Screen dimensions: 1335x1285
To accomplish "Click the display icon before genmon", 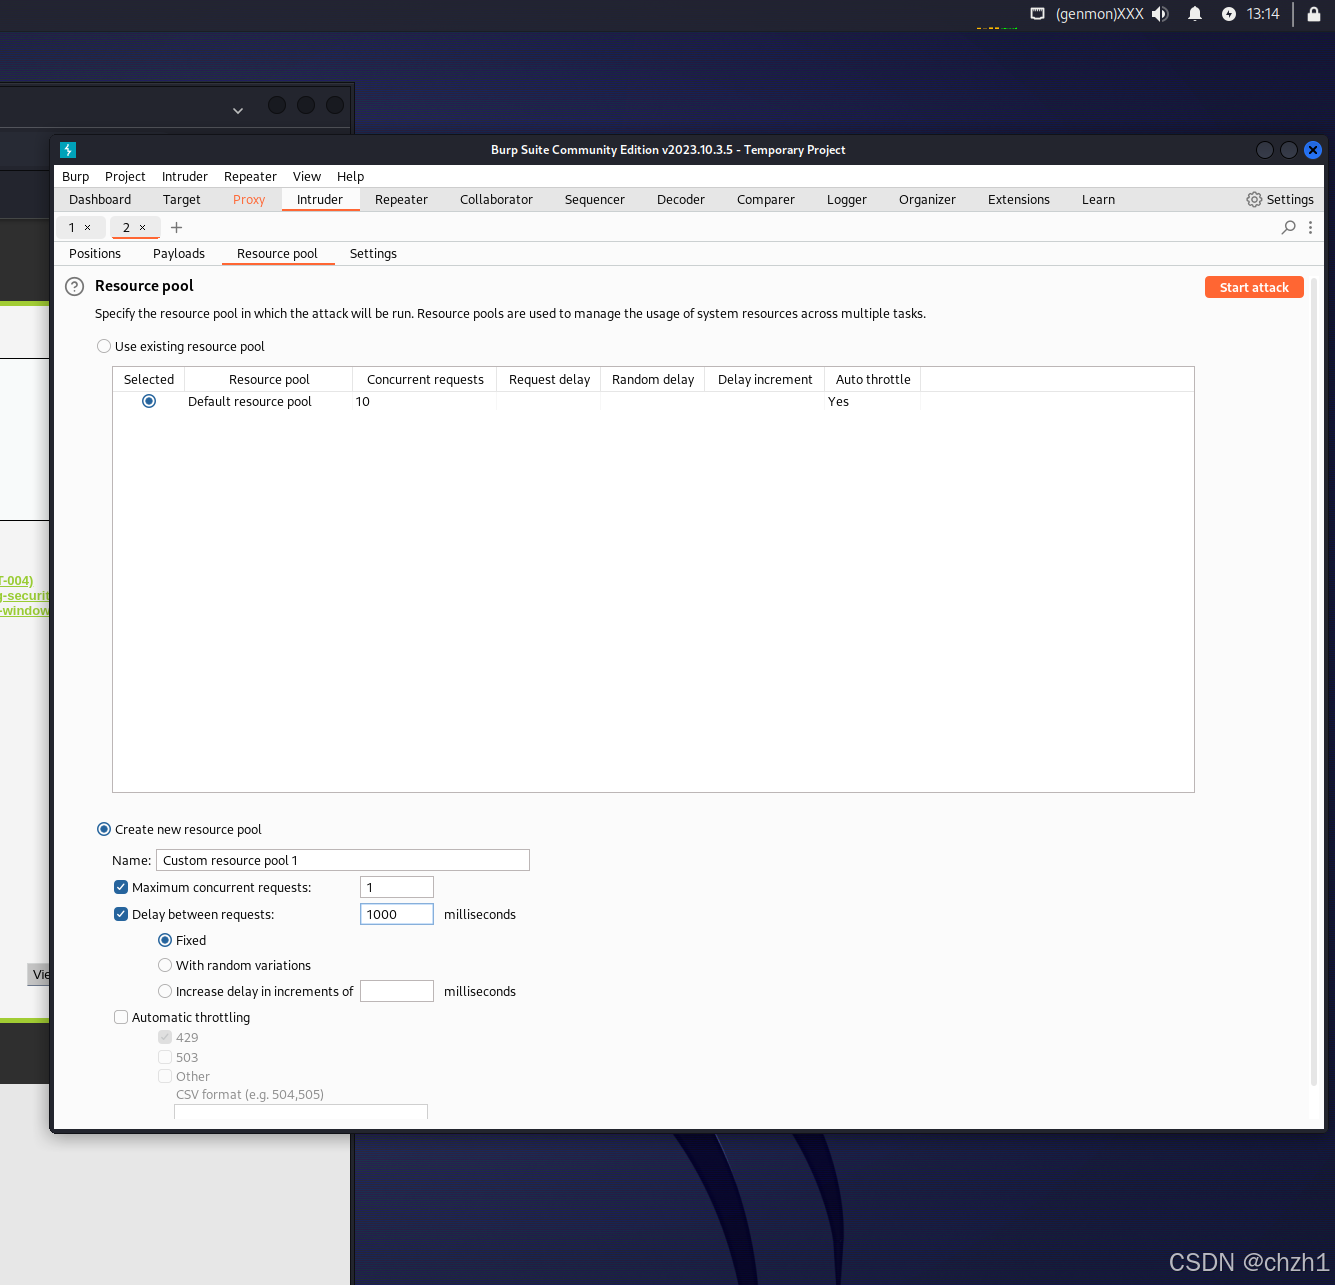I will pyautogui.click(x=1038, y=14).
